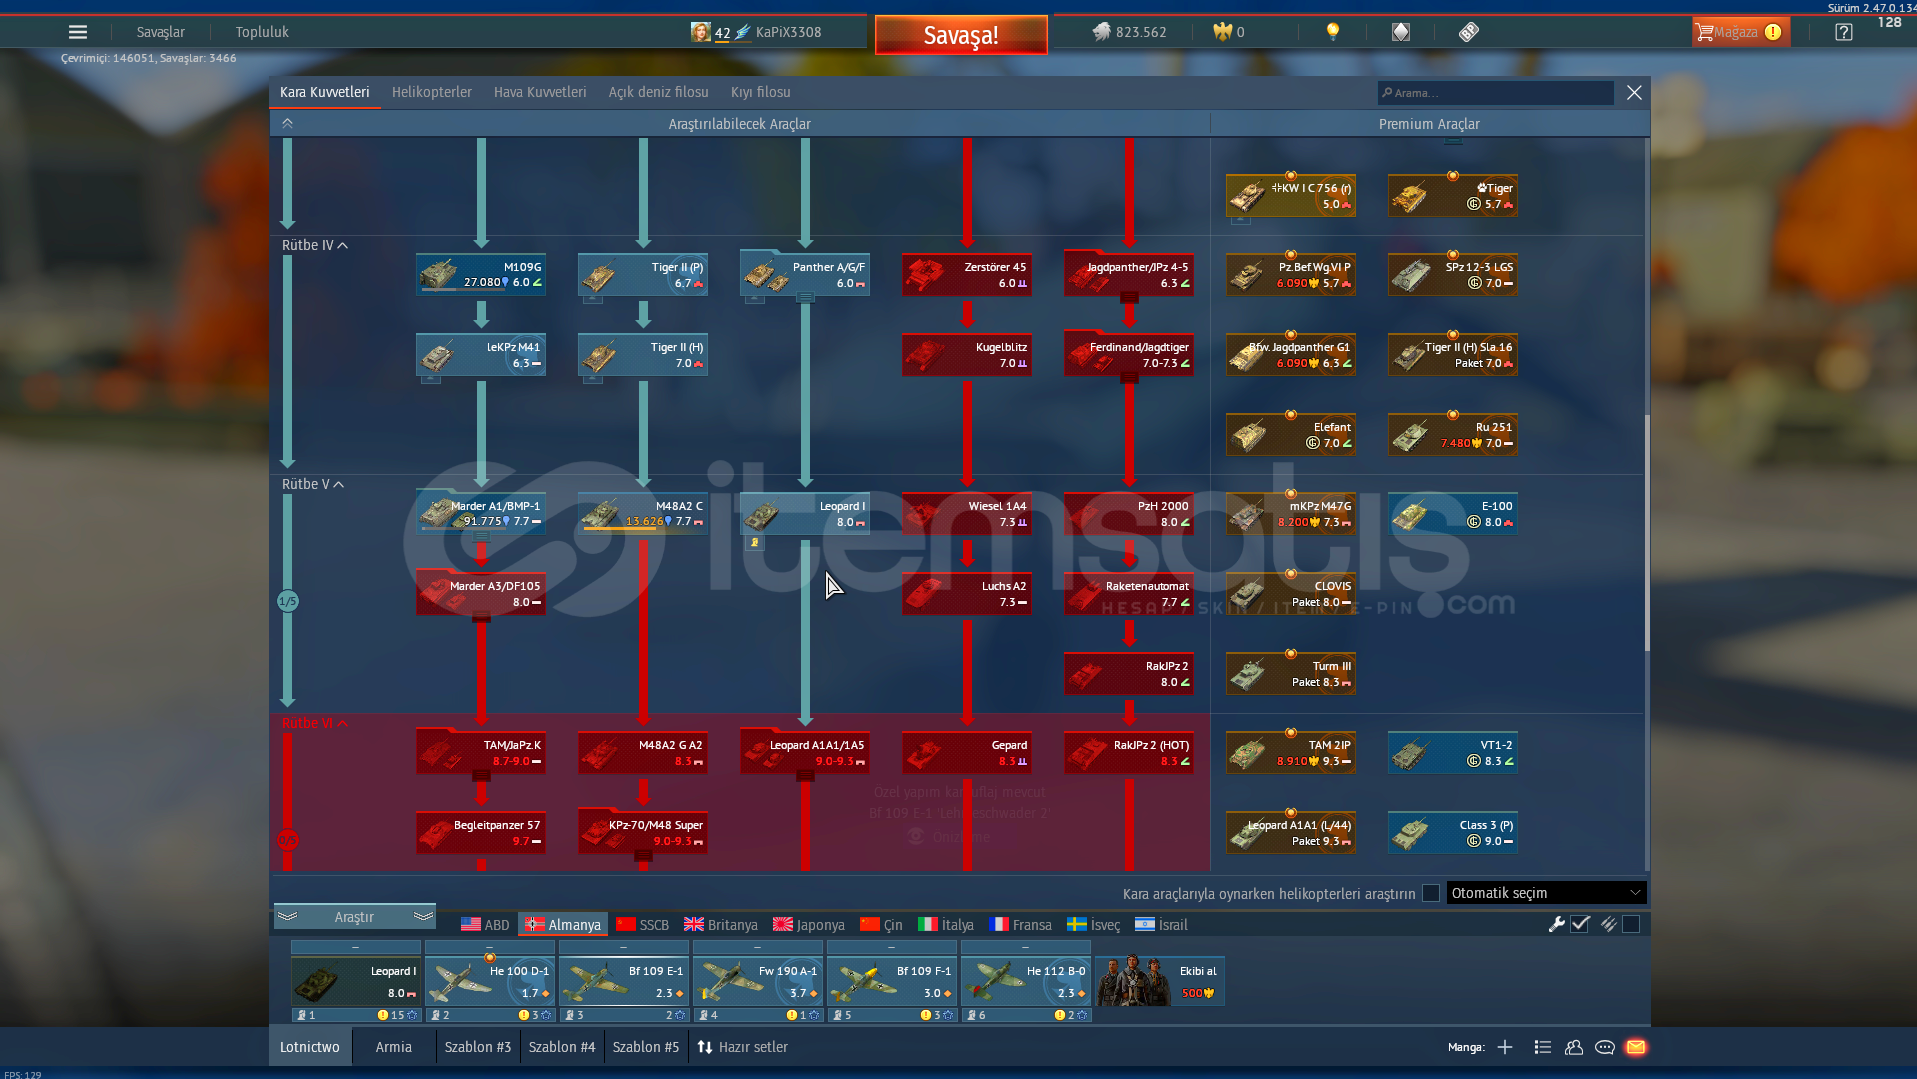This screenshot has width=1917, height=1079.
Task: Select the locked Wiesel 1A4 vehicle
Action: [x=967, y=514]
